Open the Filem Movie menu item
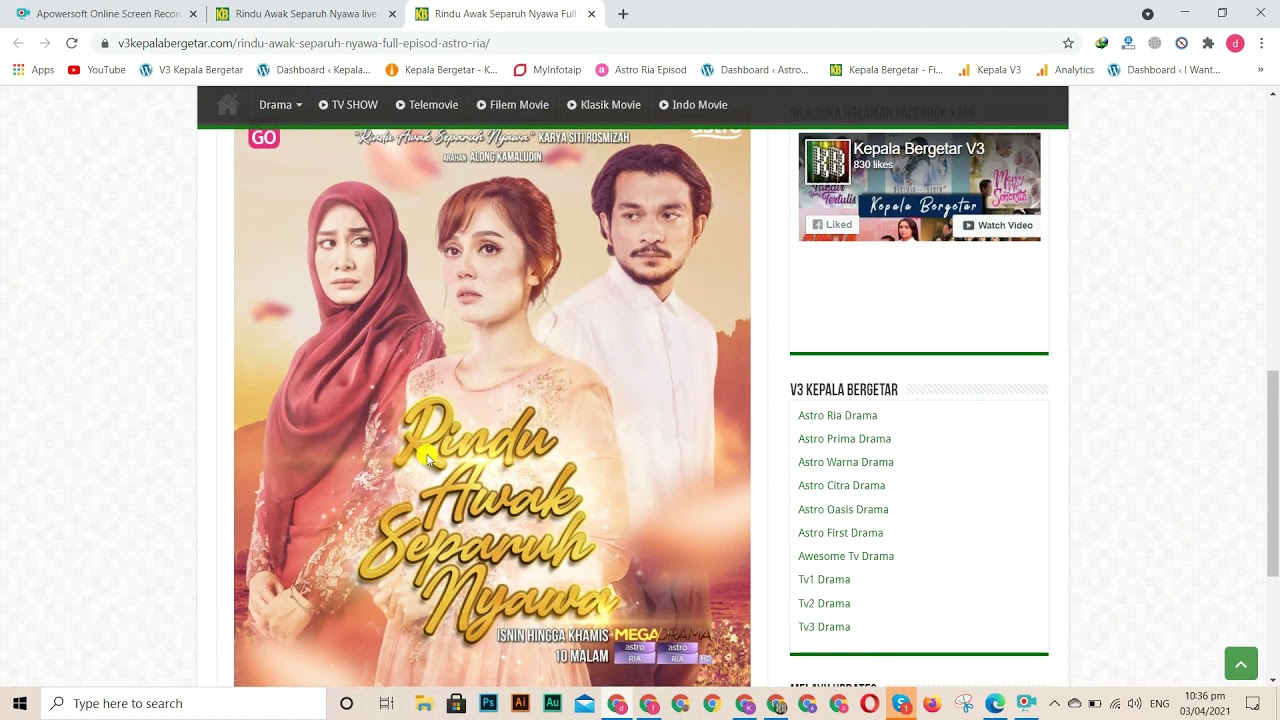Screen dimensions: 1280x720 513,105
